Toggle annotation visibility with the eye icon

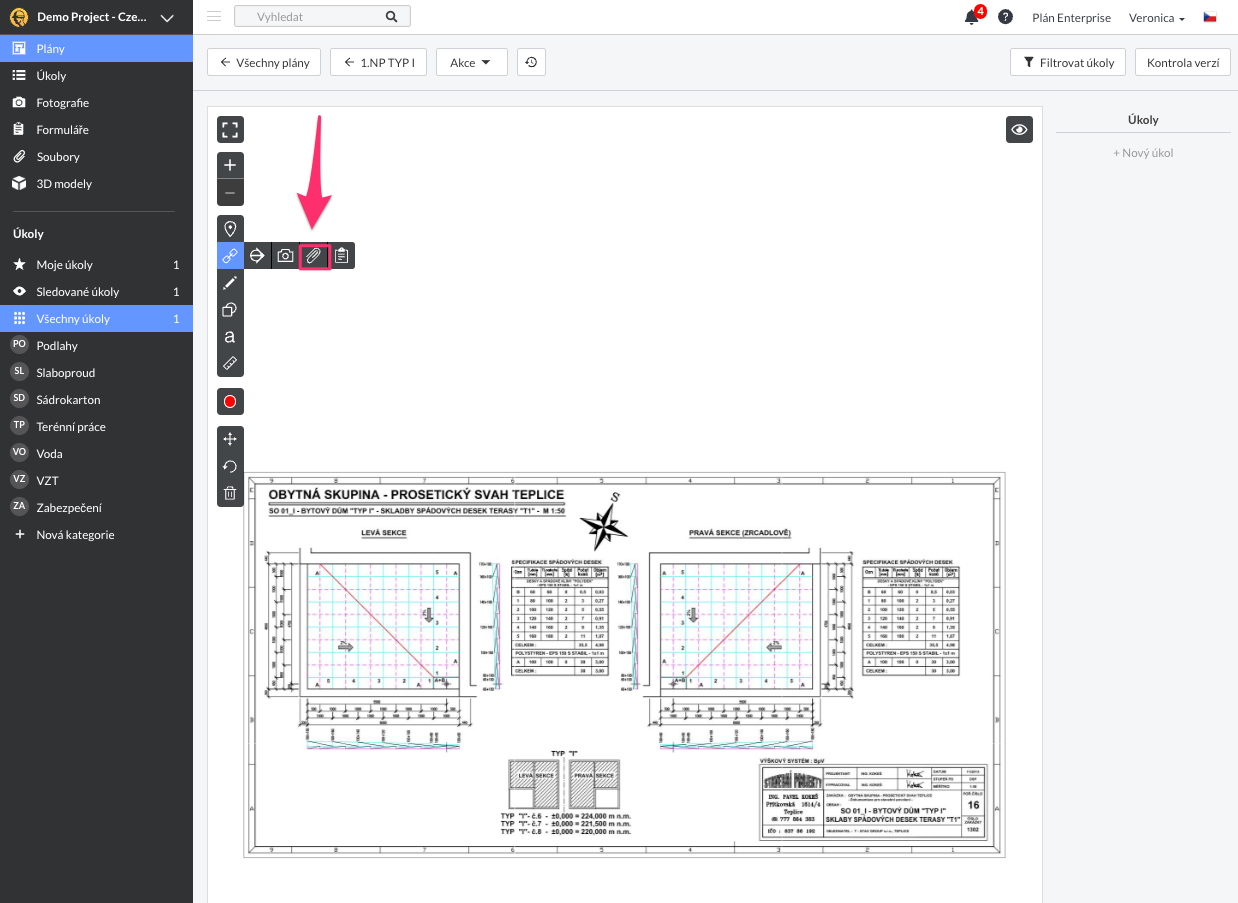click(x=1019, y=130)
